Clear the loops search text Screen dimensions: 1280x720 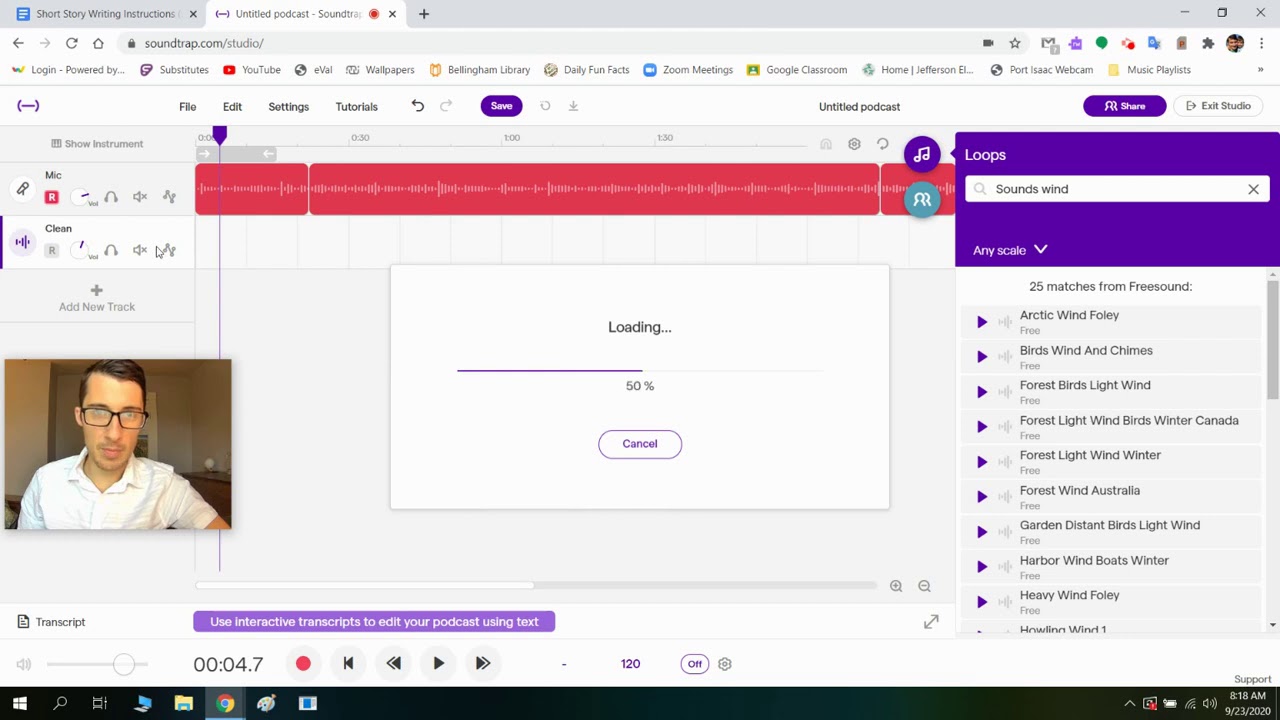[1253, 189]
